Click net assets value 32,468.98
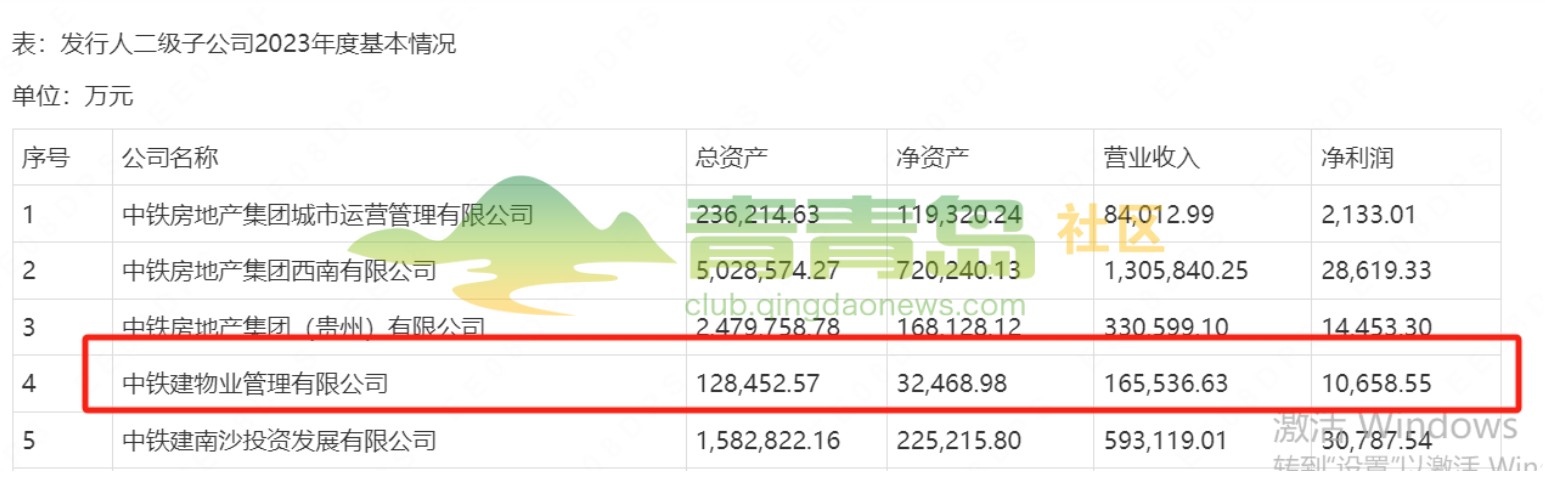This screenshot has width=1545, height=489. point(953,383)
